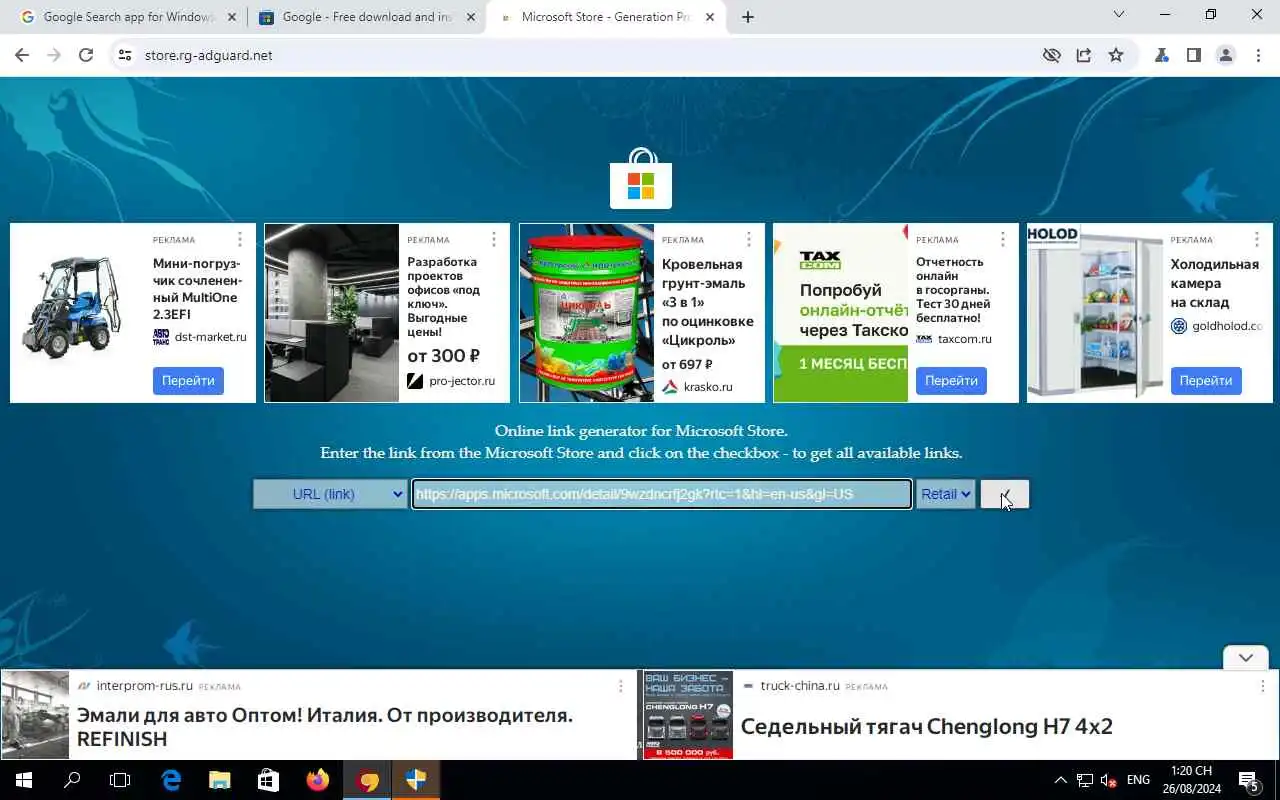Open Эмали для авто Оптом ad
Screen dimensions: 1280x800
tap(325, 727)
